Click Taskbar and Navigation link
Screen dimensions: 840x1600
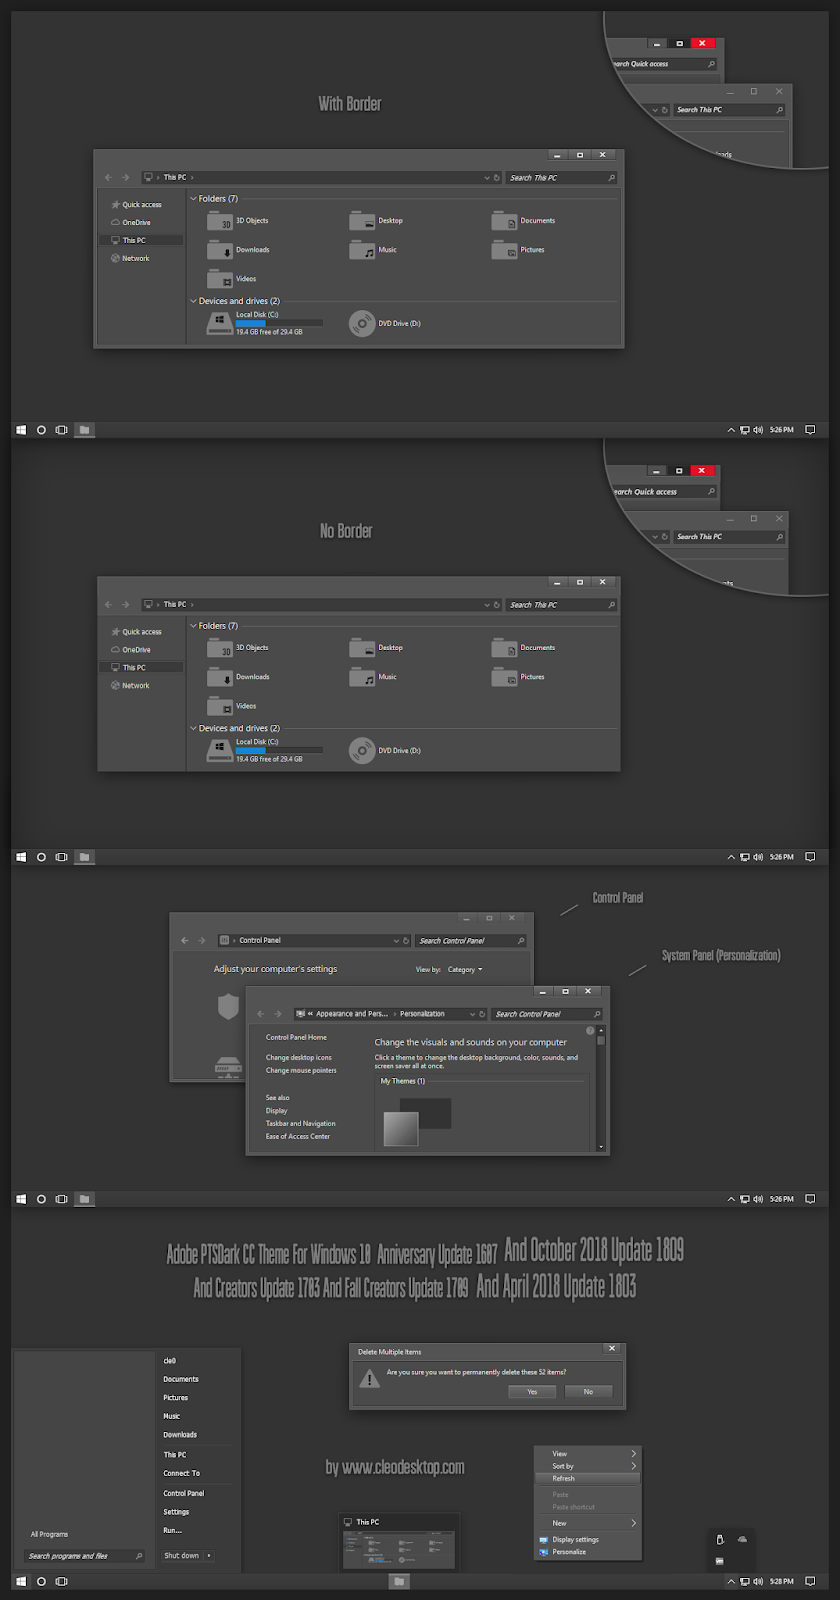[x=301, y=1123]
